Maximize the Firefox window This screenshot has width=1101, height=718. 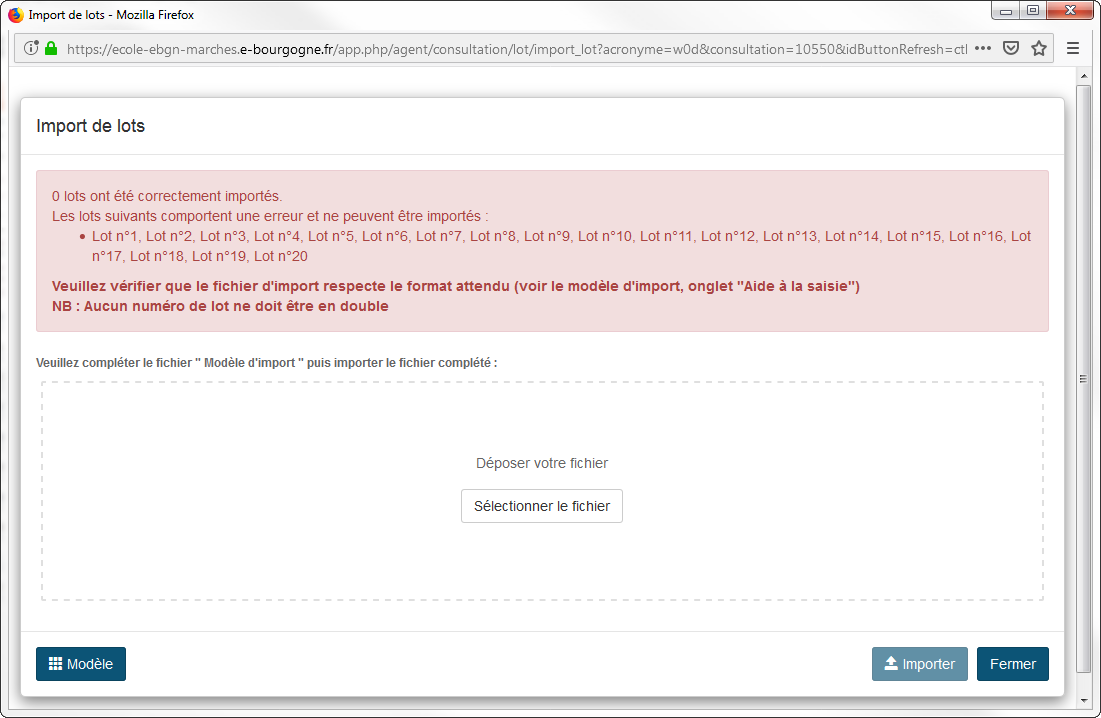(1033, 11)
